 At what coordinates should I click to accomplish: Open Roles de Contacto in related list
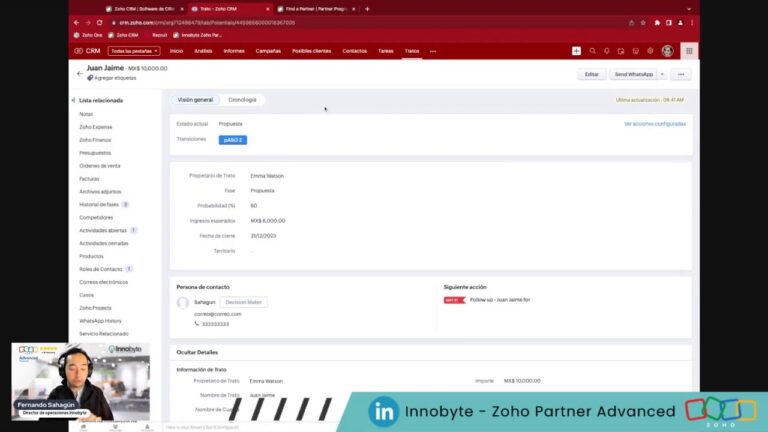[x=100, y=269]
